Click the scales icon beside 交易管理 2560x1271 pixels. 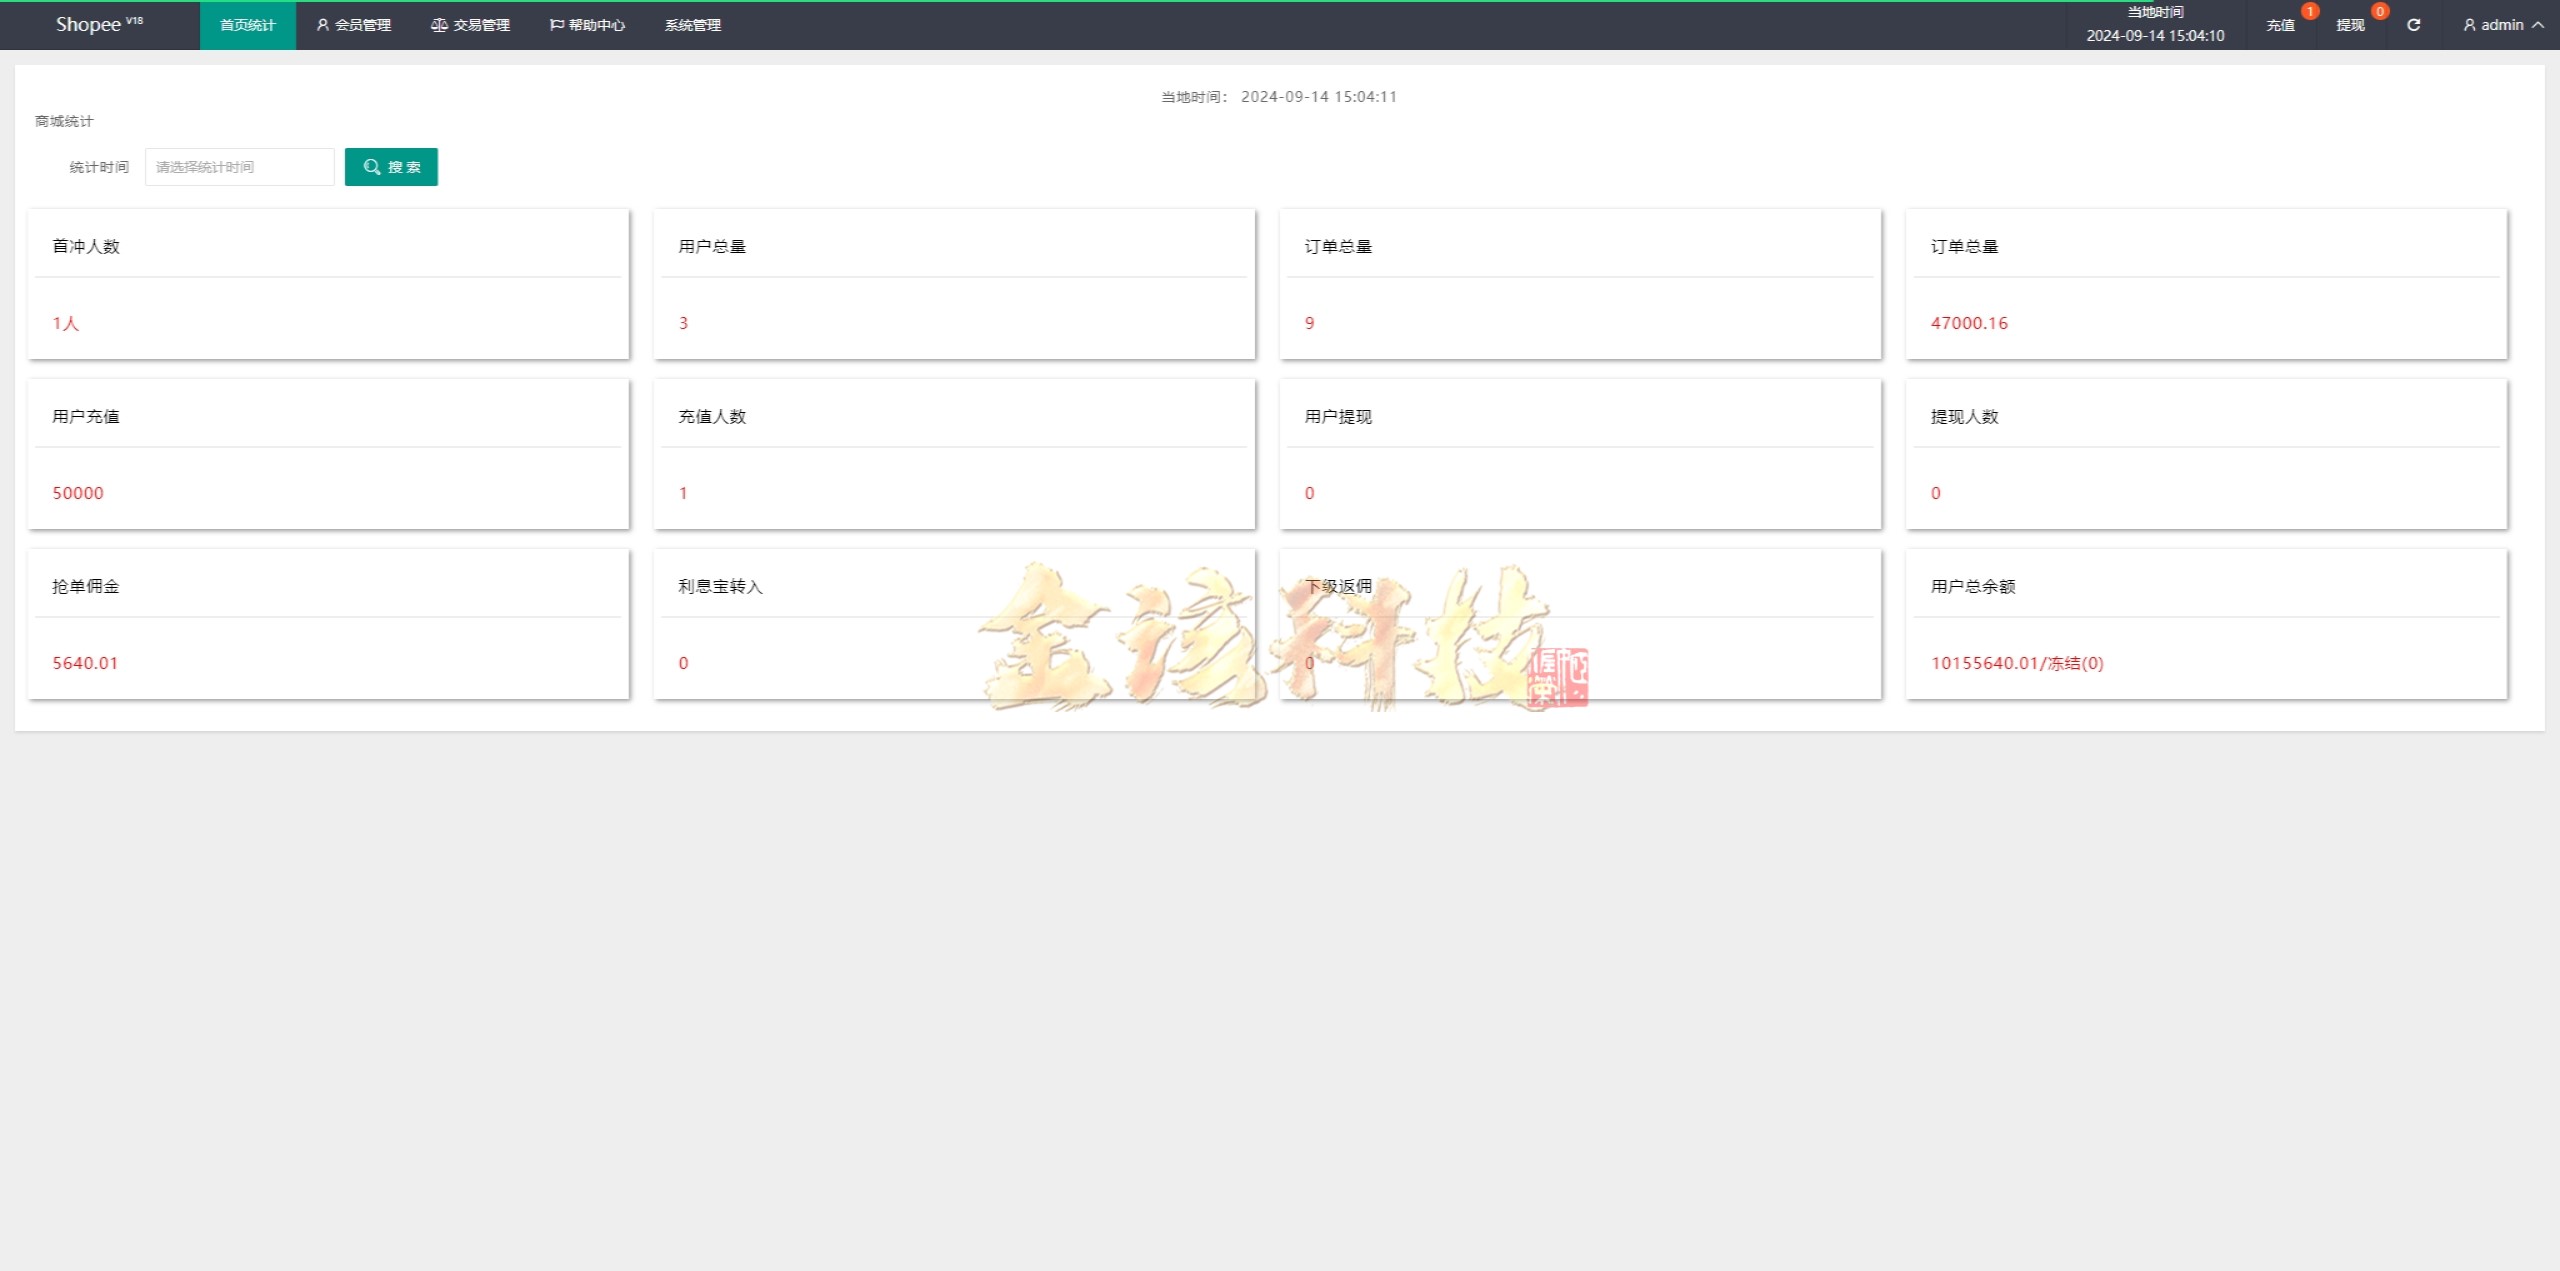click(438, 25)
